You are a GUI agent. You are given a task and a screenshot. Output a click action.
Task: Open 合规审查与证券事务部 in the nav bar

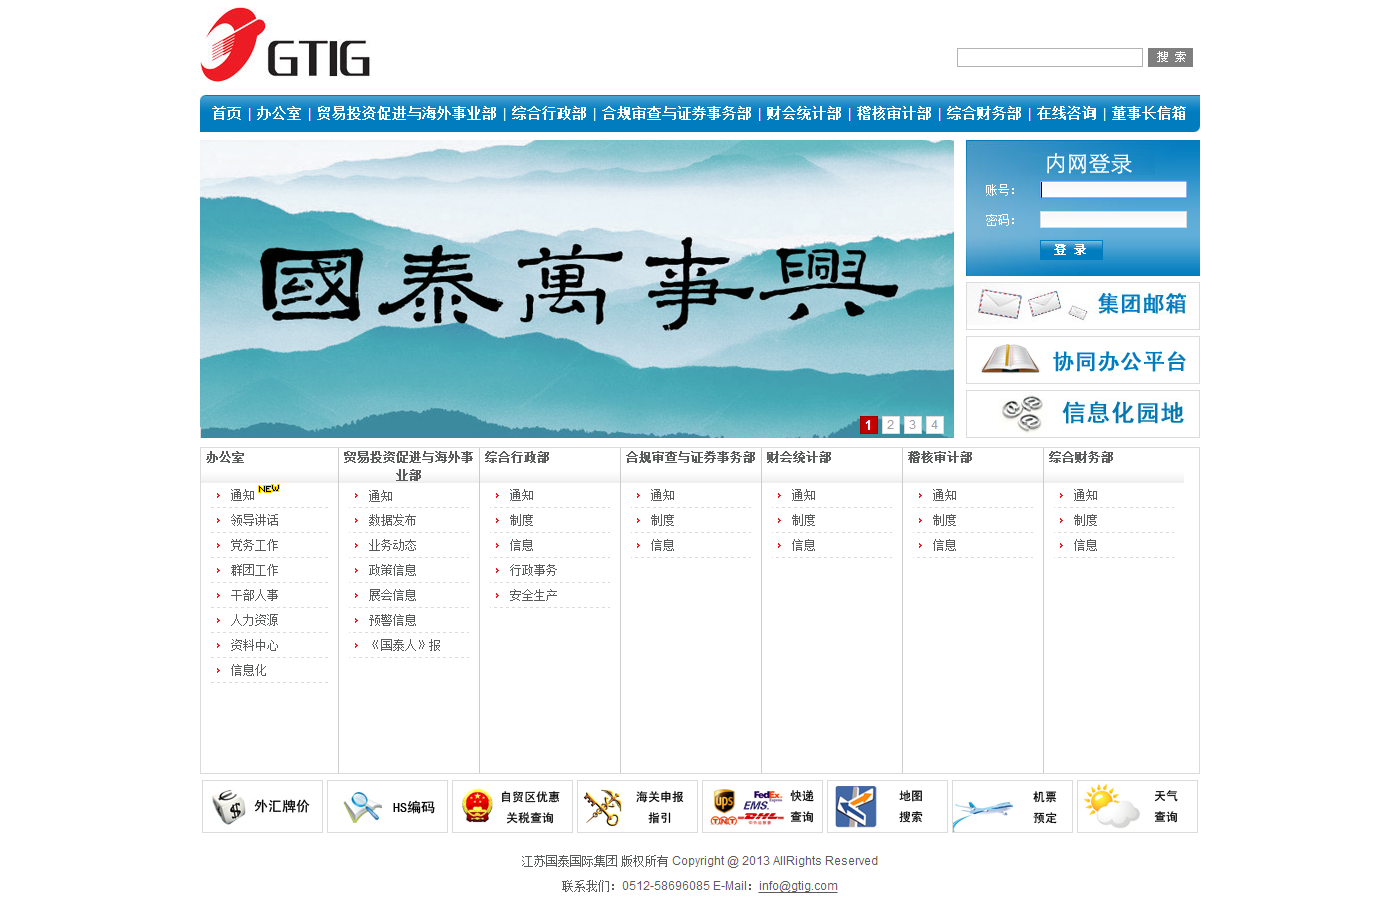(677, 114)
